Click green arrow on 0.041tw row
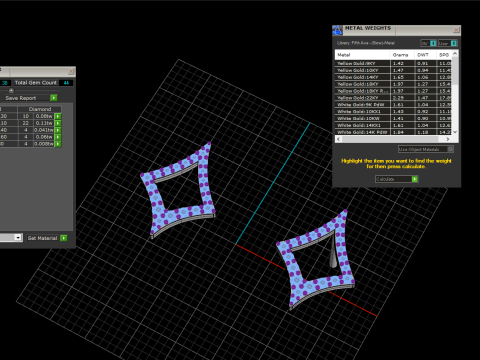This screenshot has height=360, width=480. point(58,130)
